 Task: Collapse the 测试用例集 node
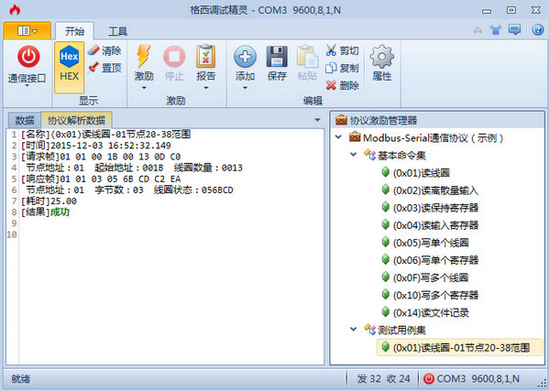click(353, 329)
